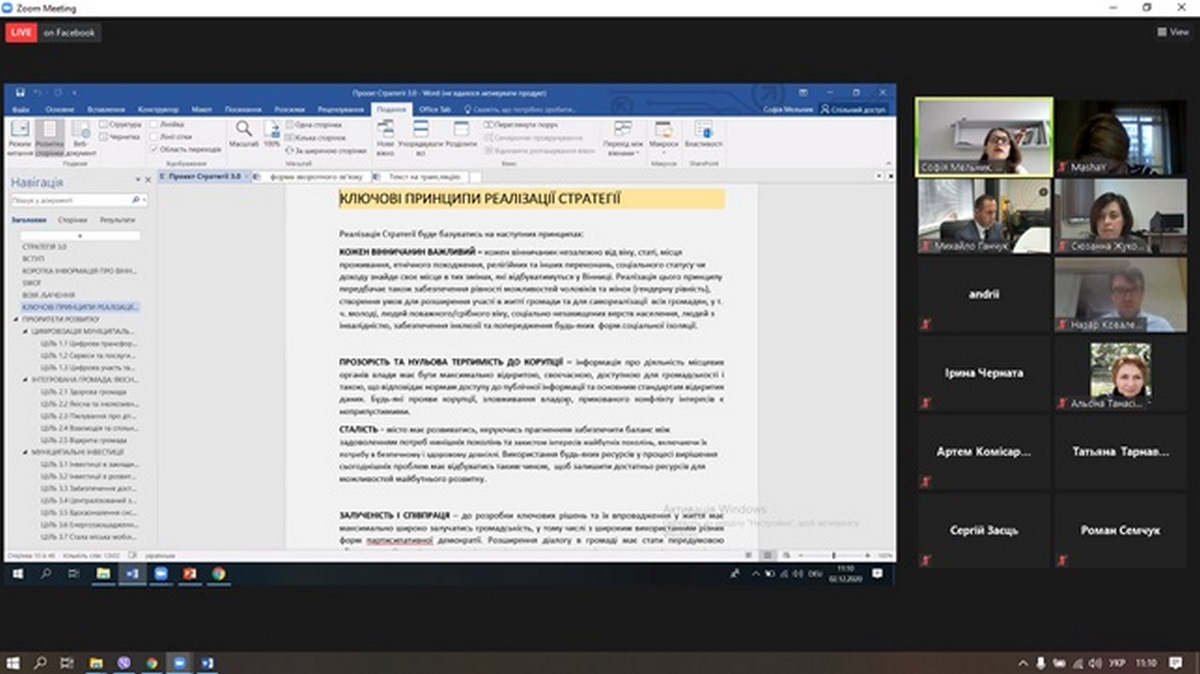This screenshot has width=1200, height=674.
Task: Click the Zoom app icon in bottom taskbar
Action: click(x=180, y=662)
